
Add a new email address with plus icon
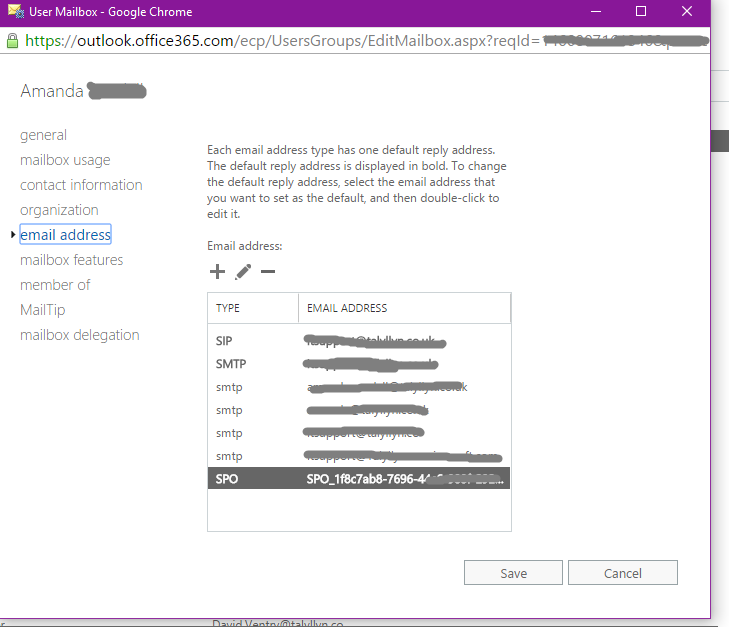(x=217, y=271)
